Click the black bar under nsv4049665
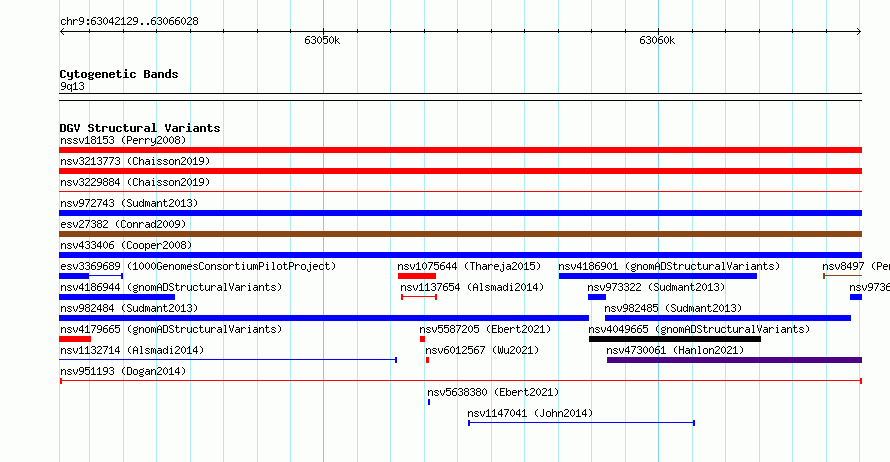The image size is (890, 462). [x=675, y=339]
